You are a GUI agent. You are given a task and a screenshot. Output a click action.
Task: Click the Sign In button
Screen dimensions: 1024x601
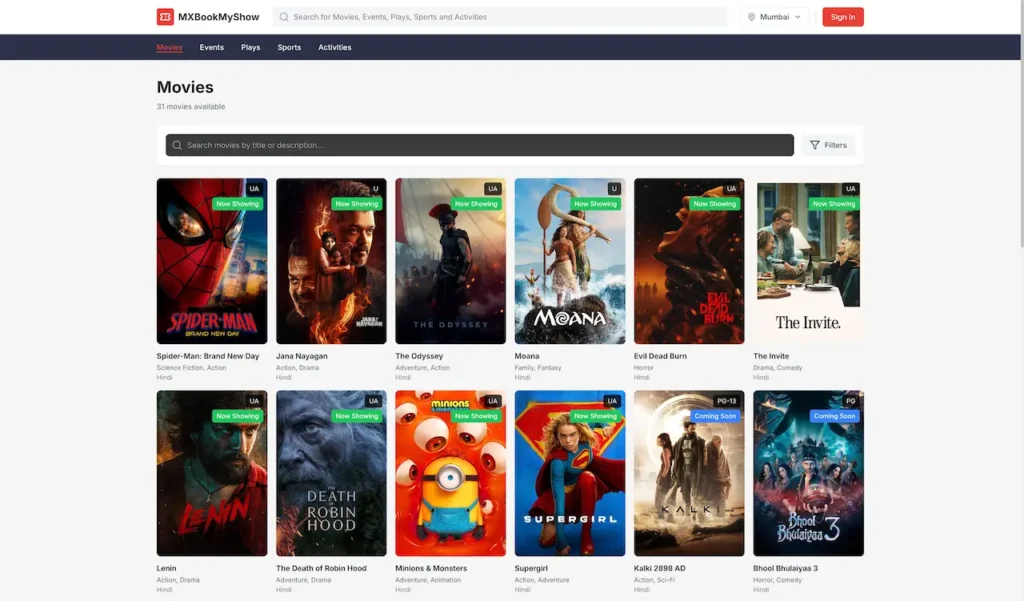pyautogui.click(x=842, y=17)
